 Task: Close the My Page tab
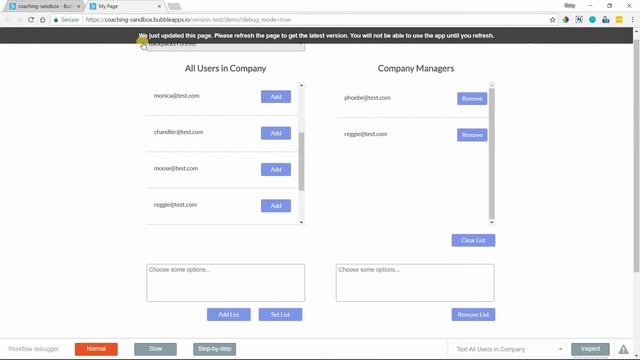coord(159,7)
